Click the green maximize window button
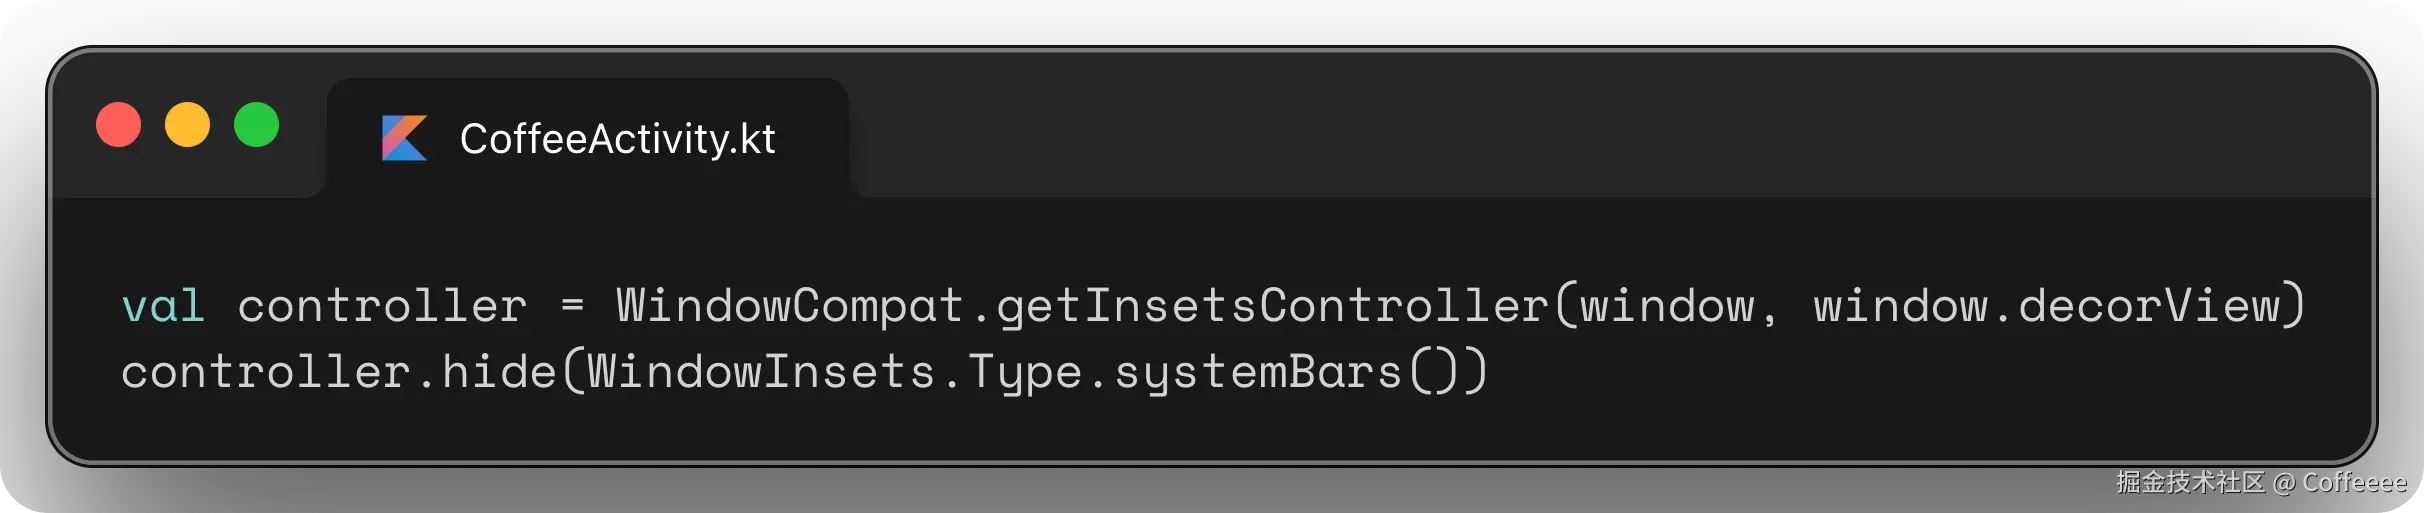Viewport: 2424px width, 513px height. point(256,125)
